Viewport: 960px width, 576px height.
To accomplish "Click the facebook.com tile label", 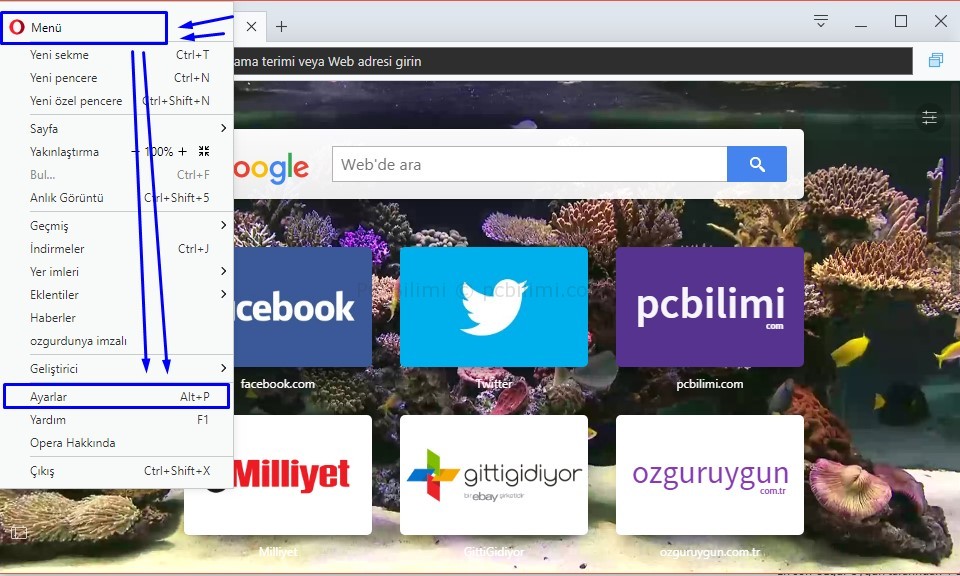I will [x=278, y=384].
